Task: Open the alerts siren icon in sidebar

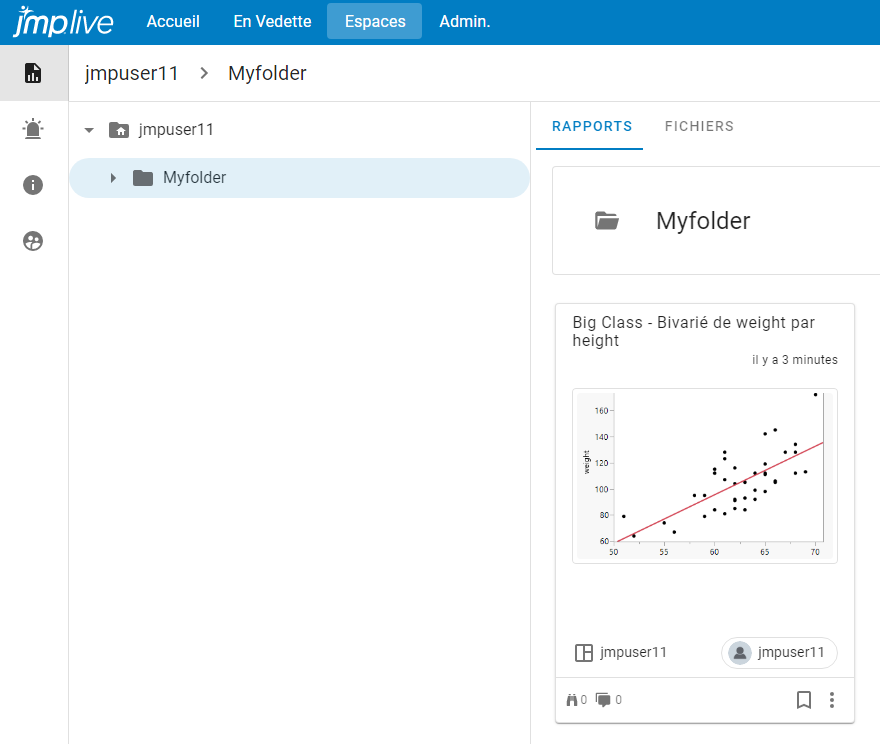Action: [x=33, y=129]
